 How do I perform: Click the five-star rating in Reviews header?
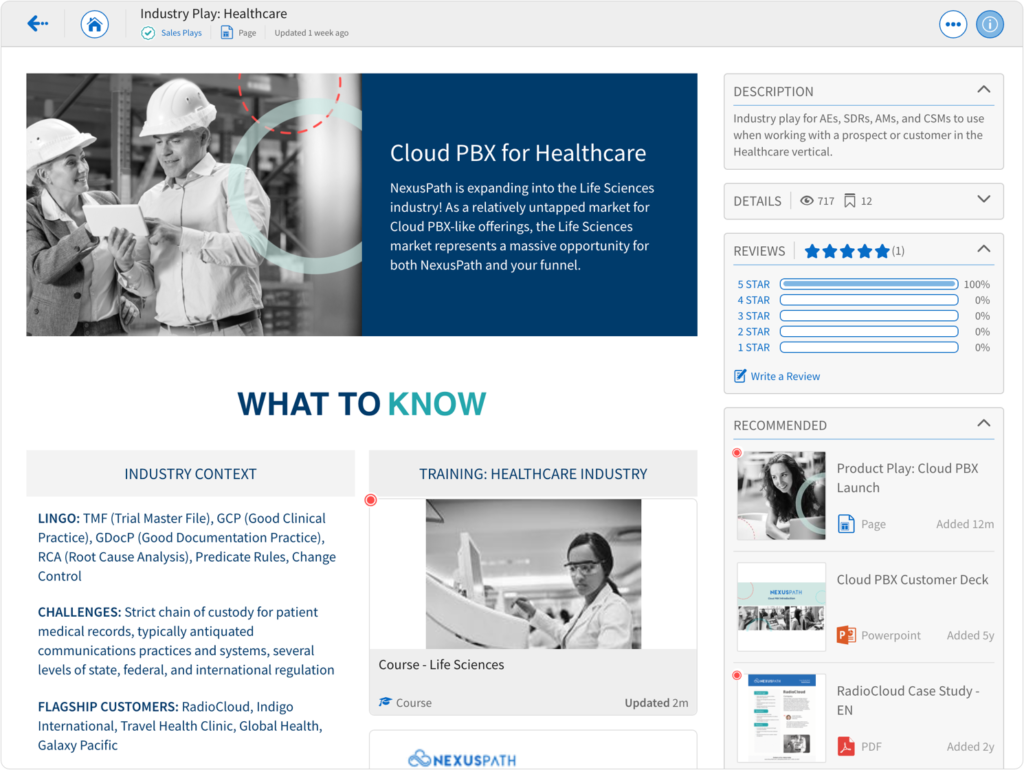click(847, 251)
